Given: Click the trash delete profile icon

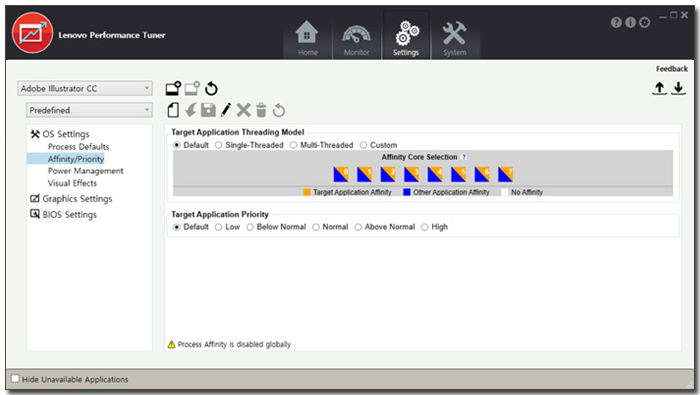Looking at the screenshot, I should point(261,110).
